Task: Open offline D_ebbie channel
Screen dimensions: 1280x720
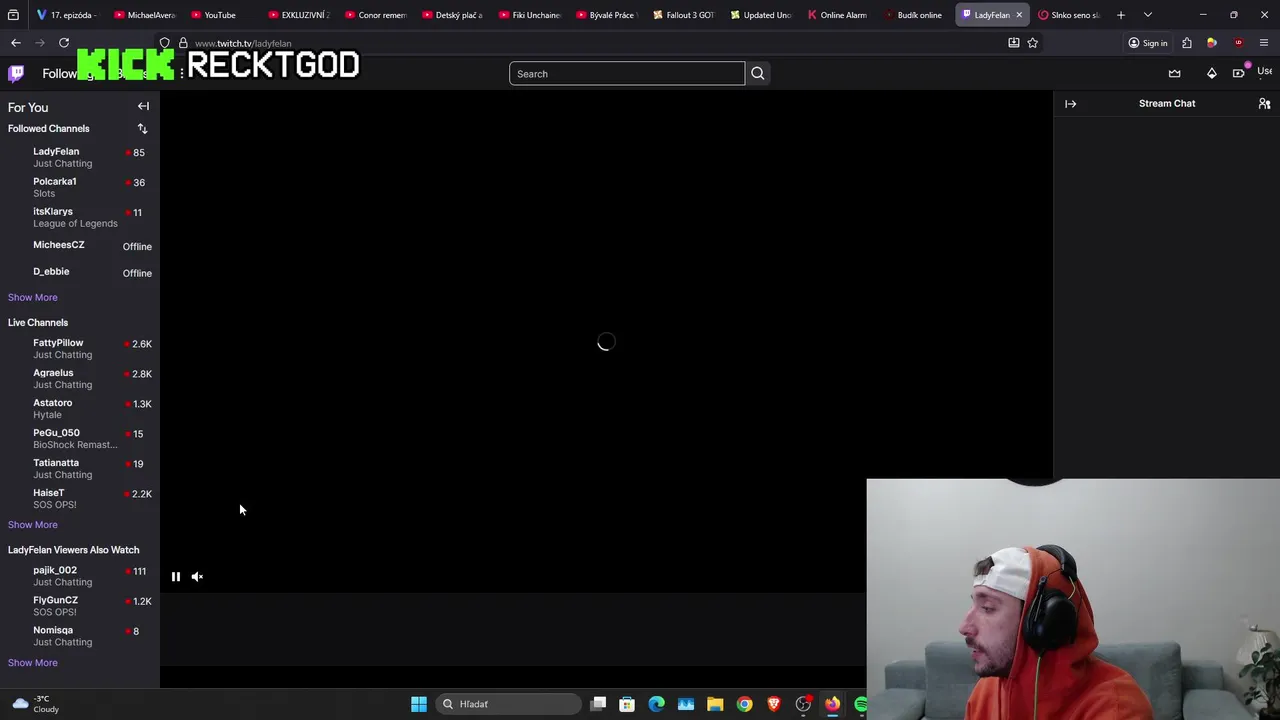Action: [80, 272]
